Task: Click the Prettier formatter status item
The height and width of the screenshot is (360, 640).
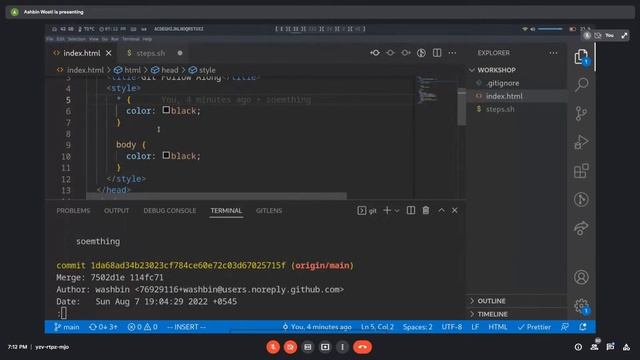Action: coord(534,327)
